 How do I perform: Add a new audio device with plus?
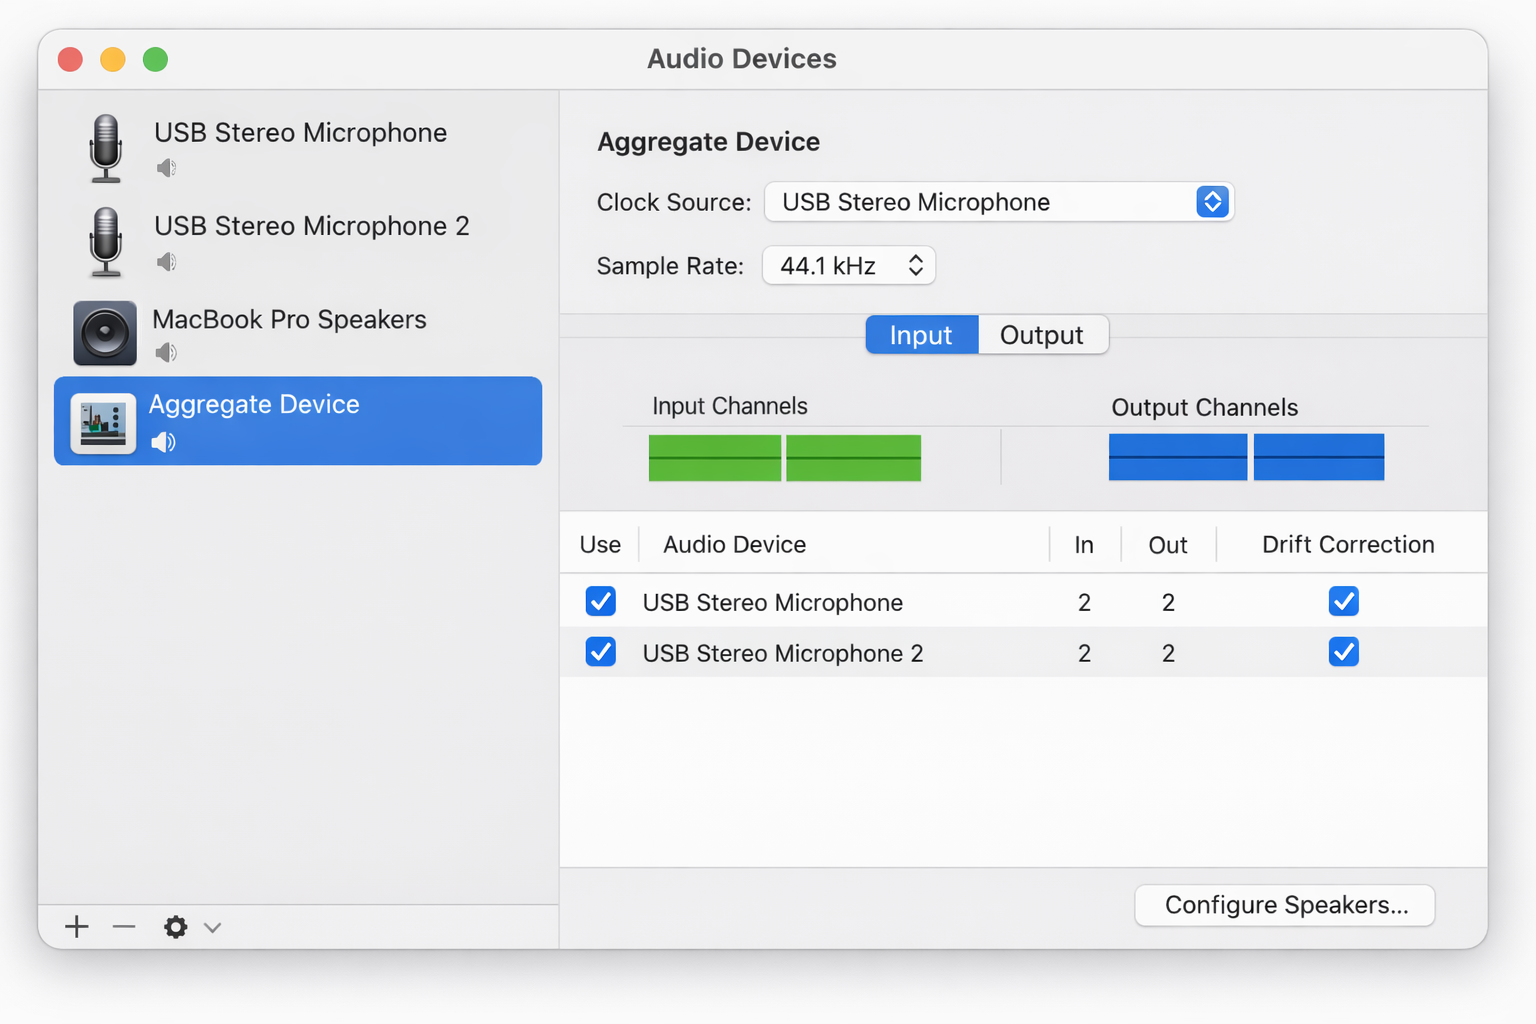click(77, 927)
